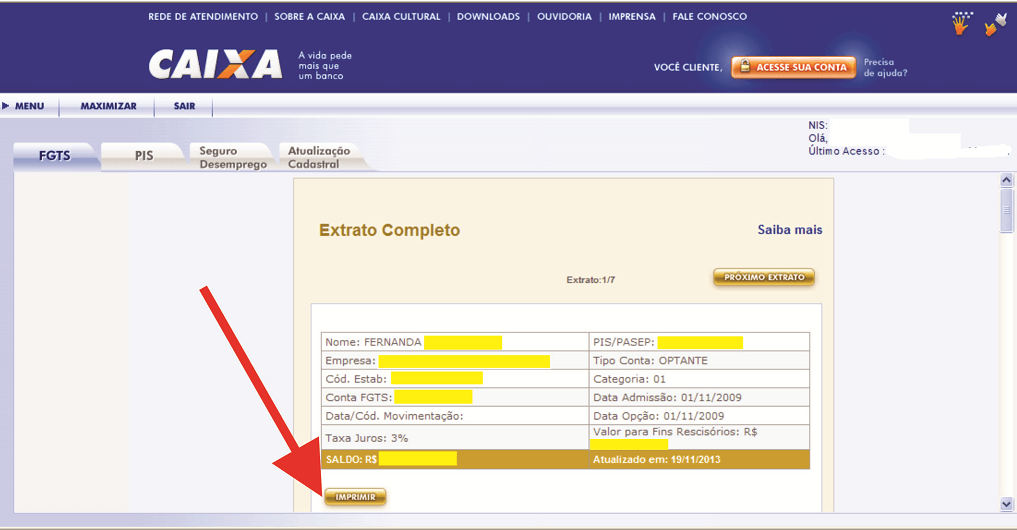Click the Tipo Conta: OPTANTE cell

(699, 361)
